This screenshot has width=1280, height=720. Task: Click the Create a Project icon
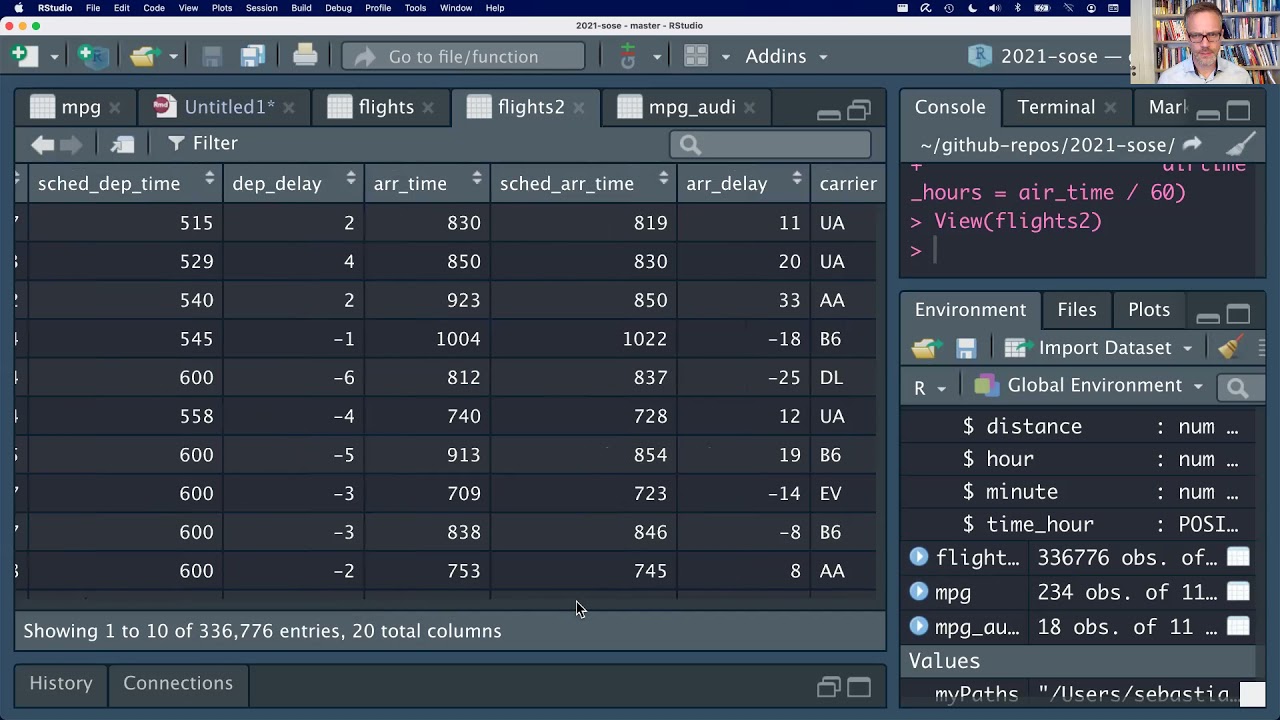[91, 56]
